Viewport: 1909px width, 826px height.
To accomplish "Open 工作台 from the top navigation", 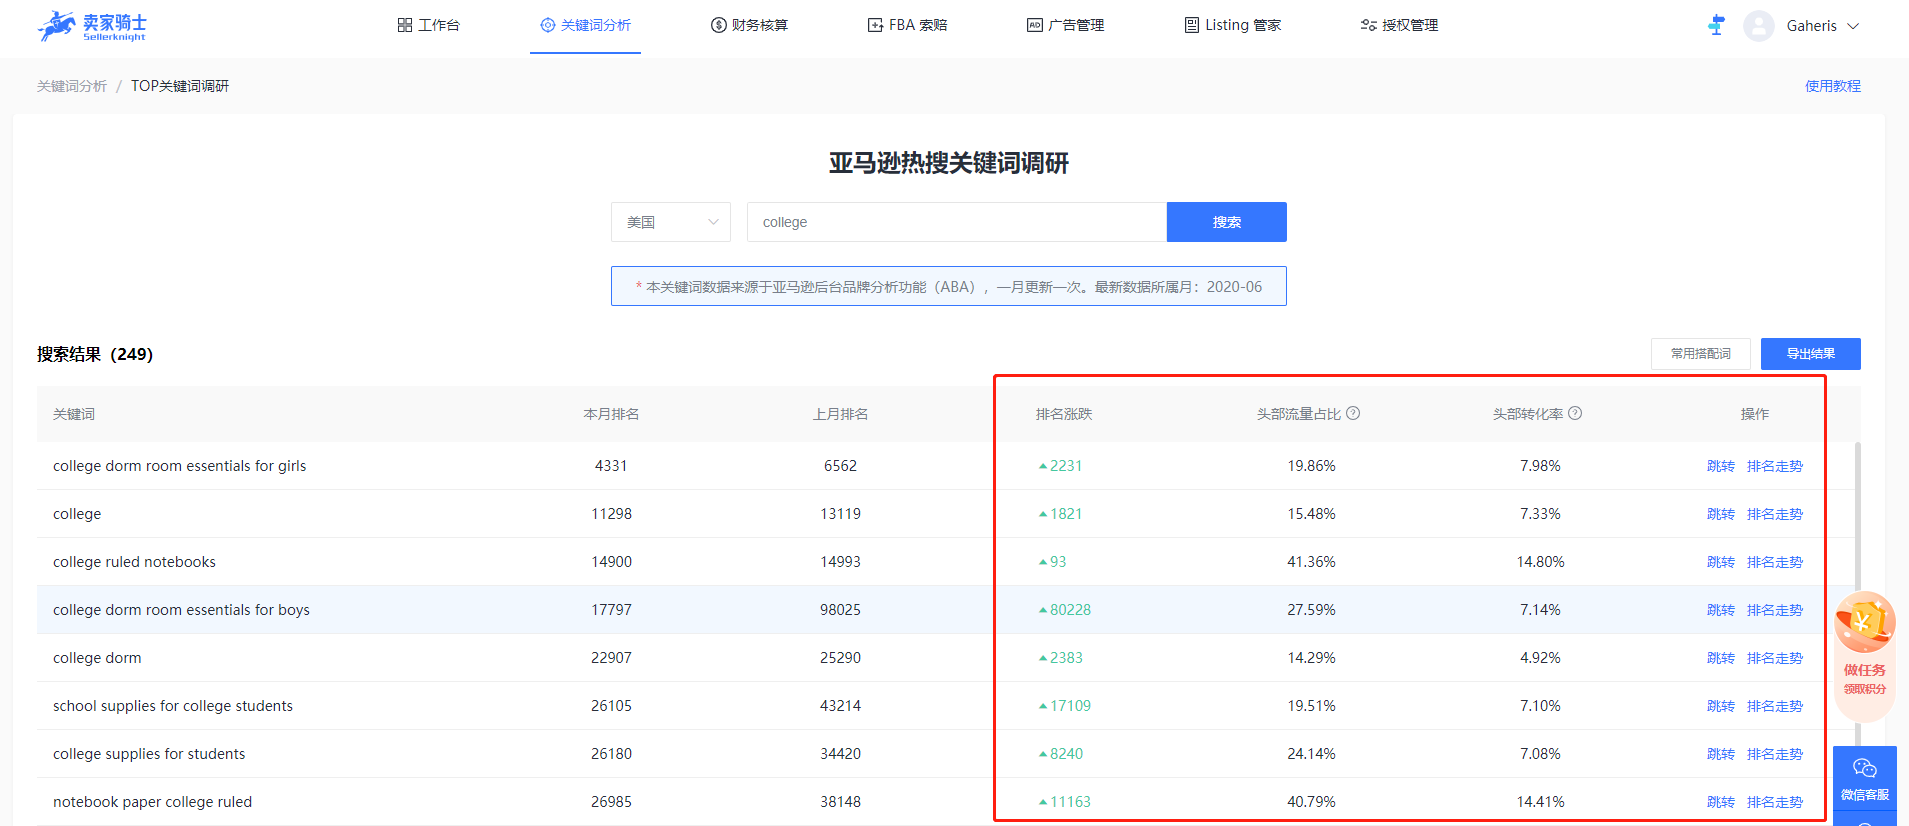I will (x=428, y=25).
